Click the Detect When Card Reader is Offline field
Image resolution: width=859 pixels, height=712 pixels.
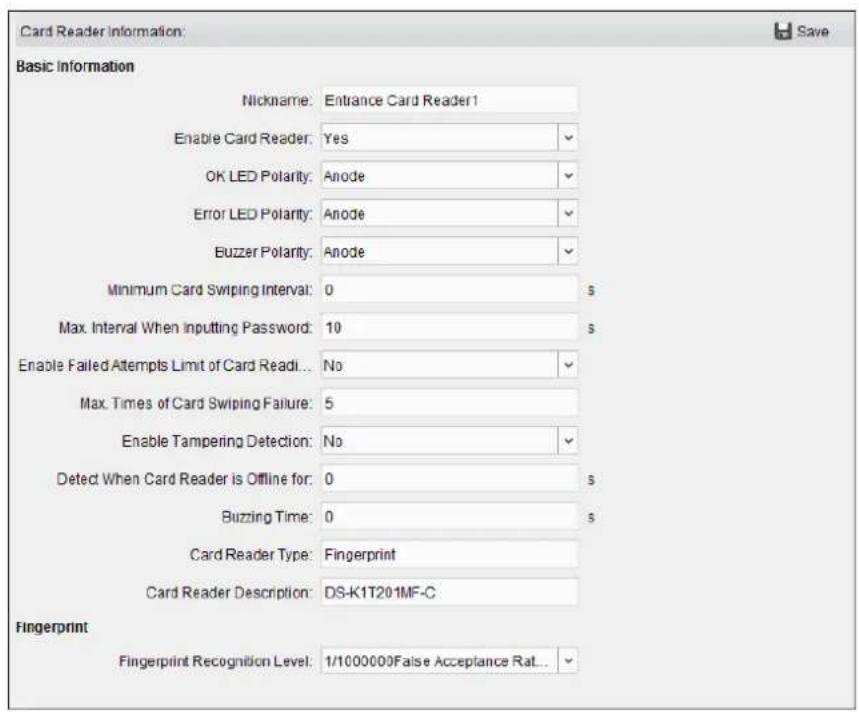click(449, 479)
